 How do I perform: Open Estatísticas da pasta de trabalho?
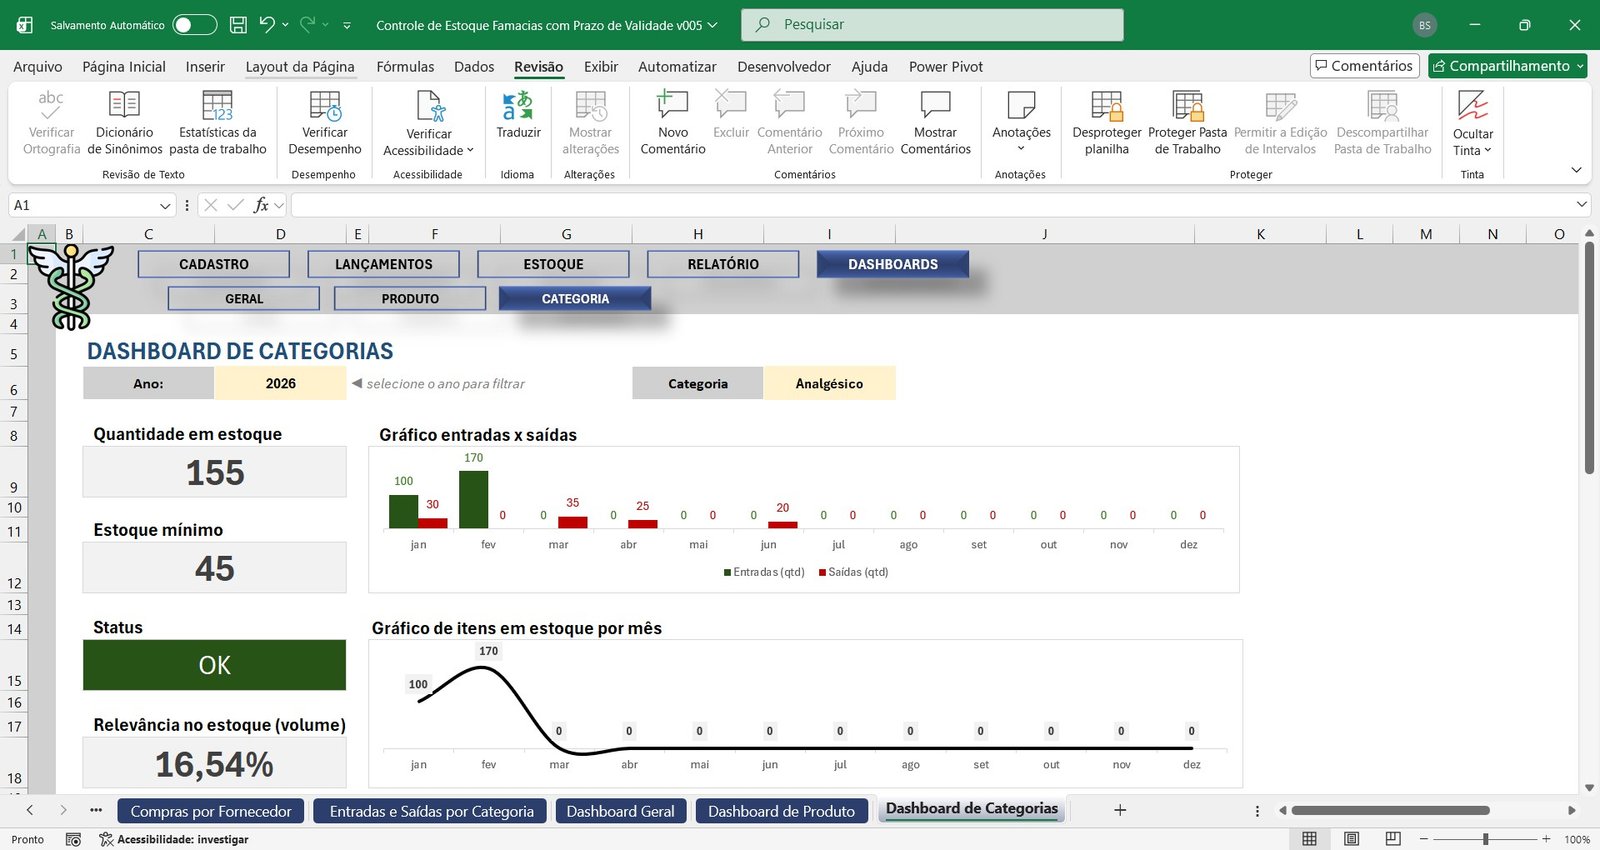click(217, 123)
